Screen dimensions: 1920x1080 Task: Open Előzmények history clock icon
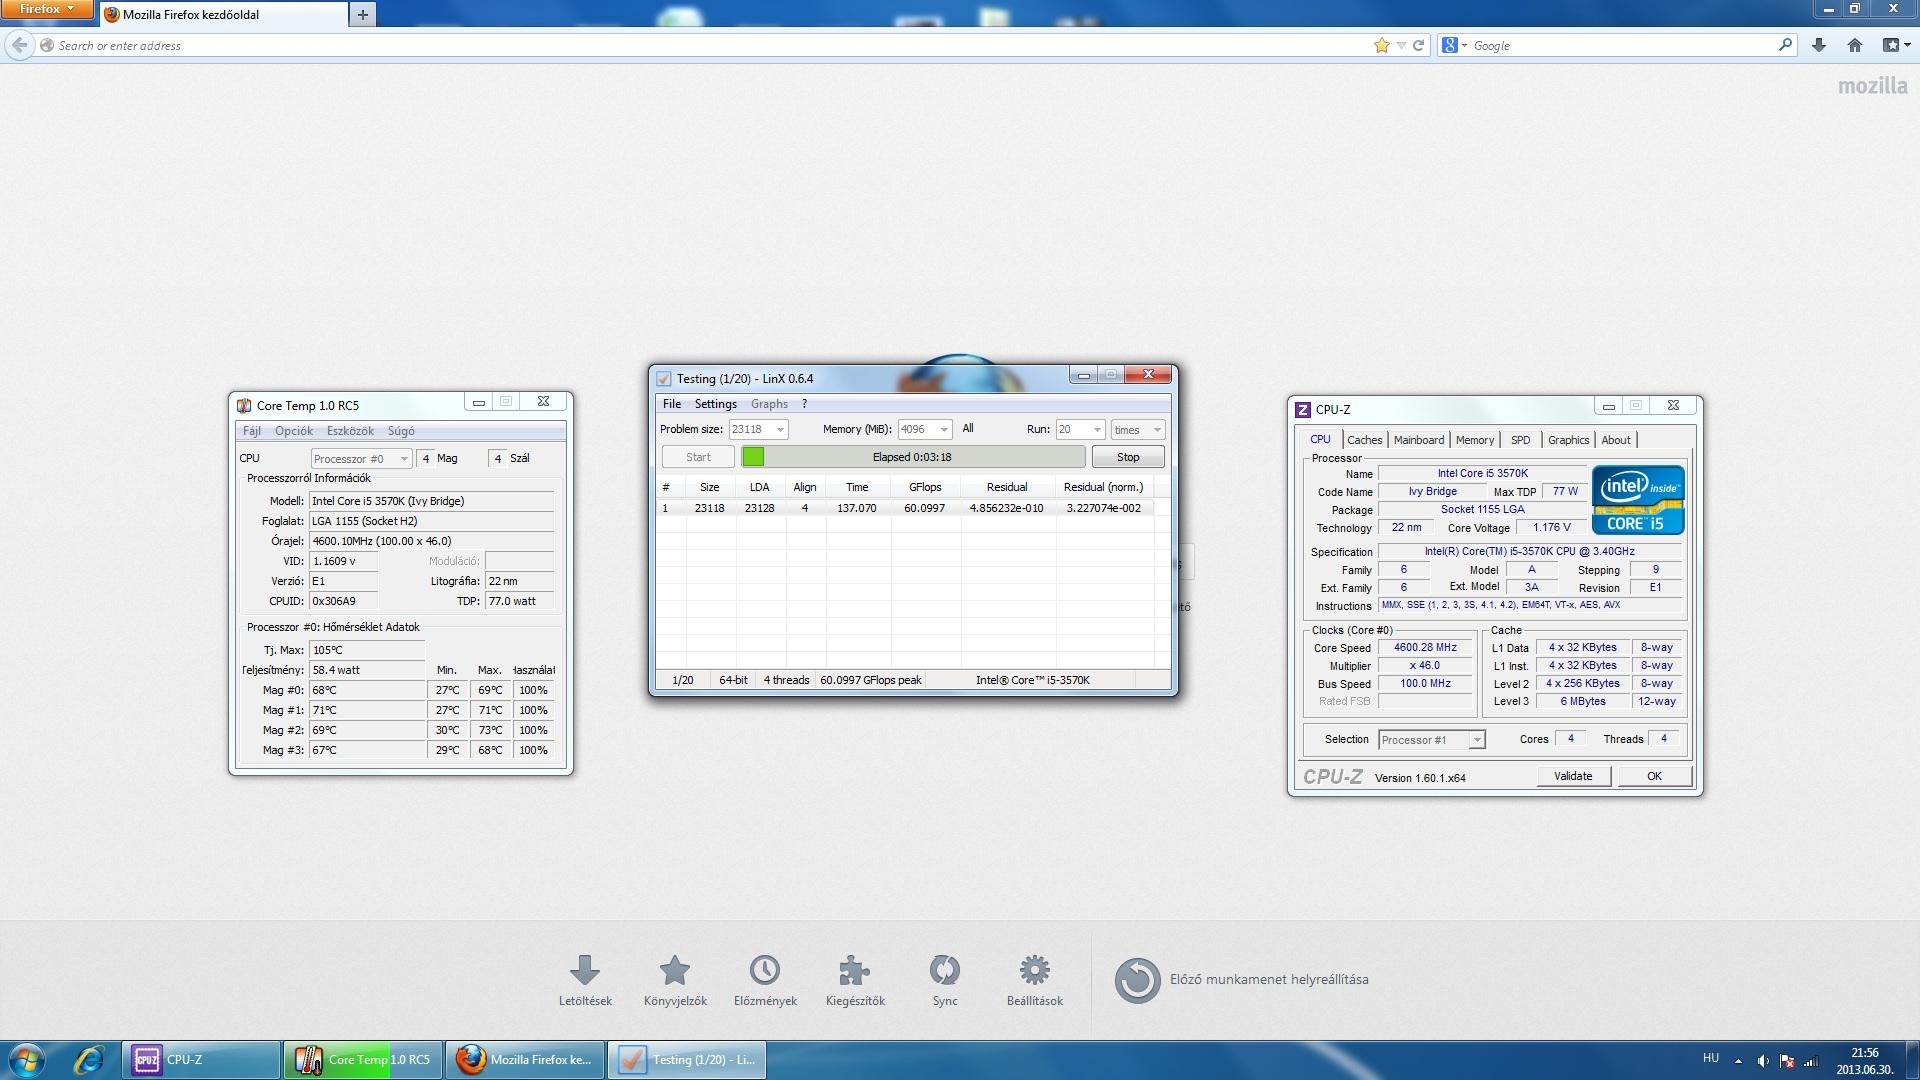(x=765, y=971)
